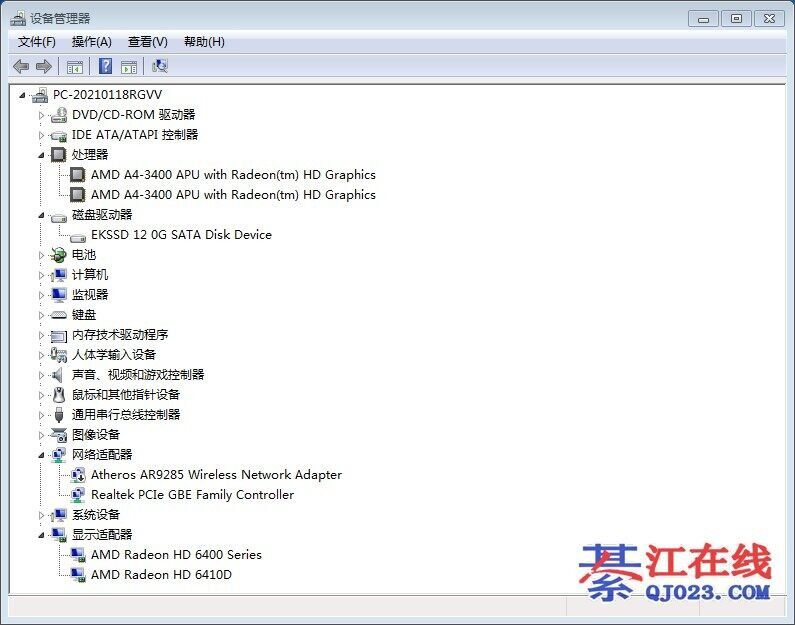
Task: Click the second AMD A4-3400 APU processor icon
Action: [x=78, y=195]
